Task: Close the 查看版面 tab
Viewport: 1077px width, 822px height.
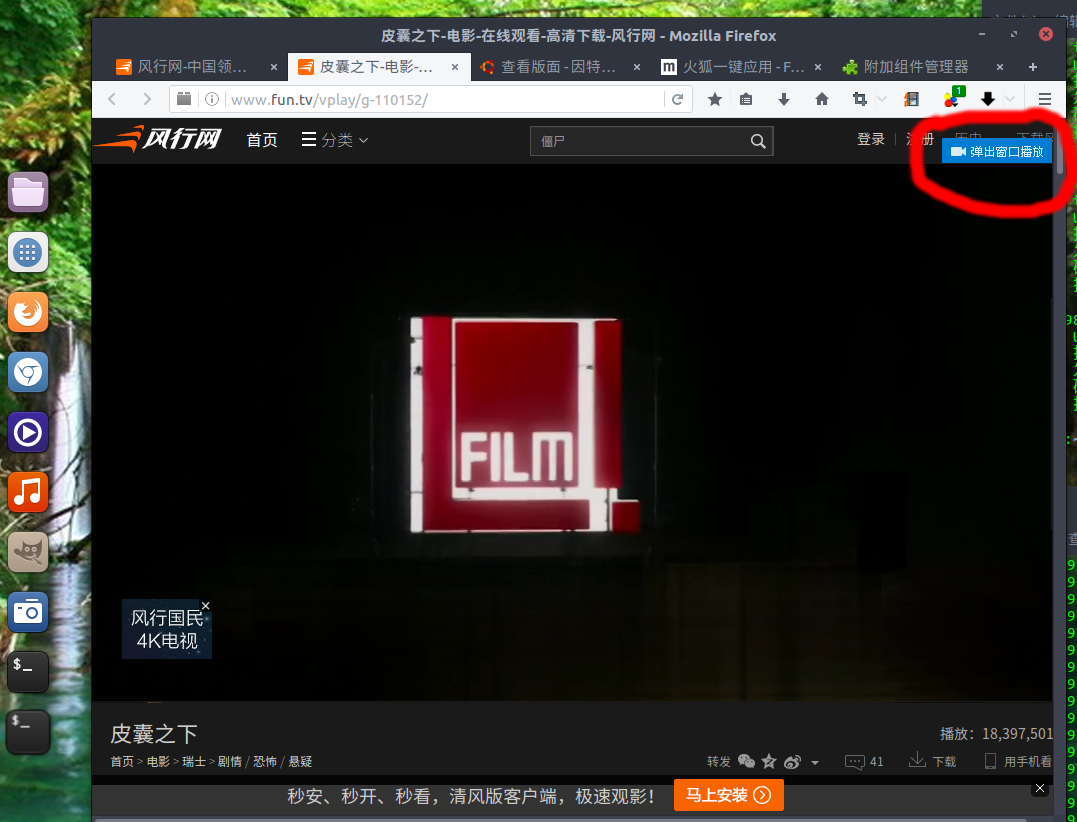Action: click(637, 67)
